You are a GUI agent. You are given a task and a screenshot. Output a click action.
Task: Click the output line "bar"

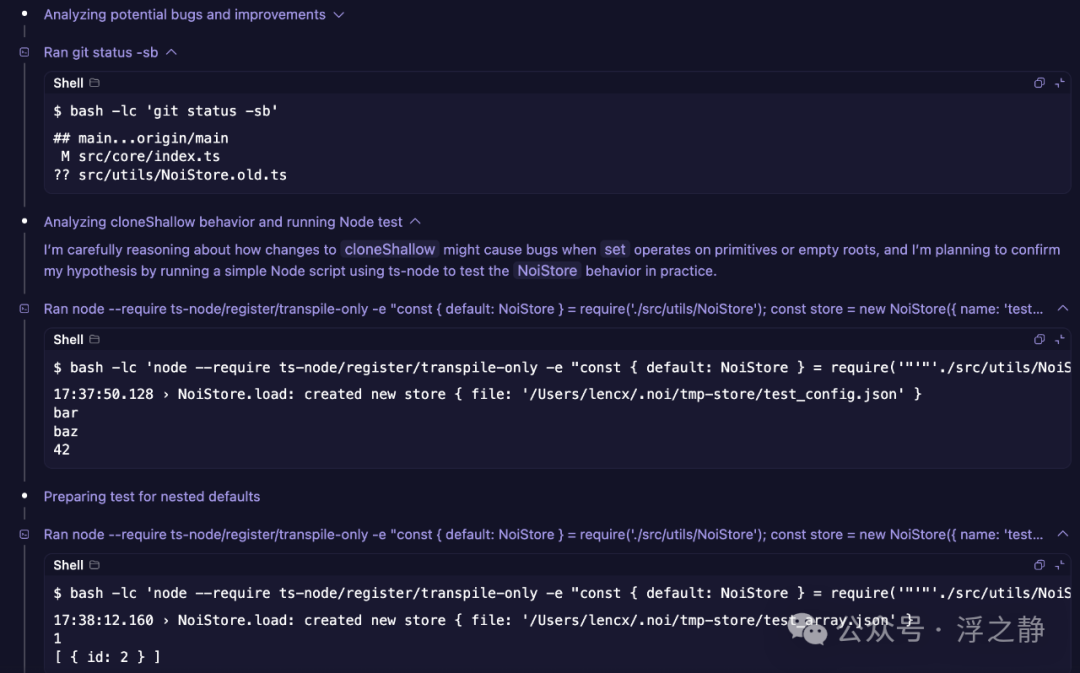pyautogui.click(x=65, y=413)
